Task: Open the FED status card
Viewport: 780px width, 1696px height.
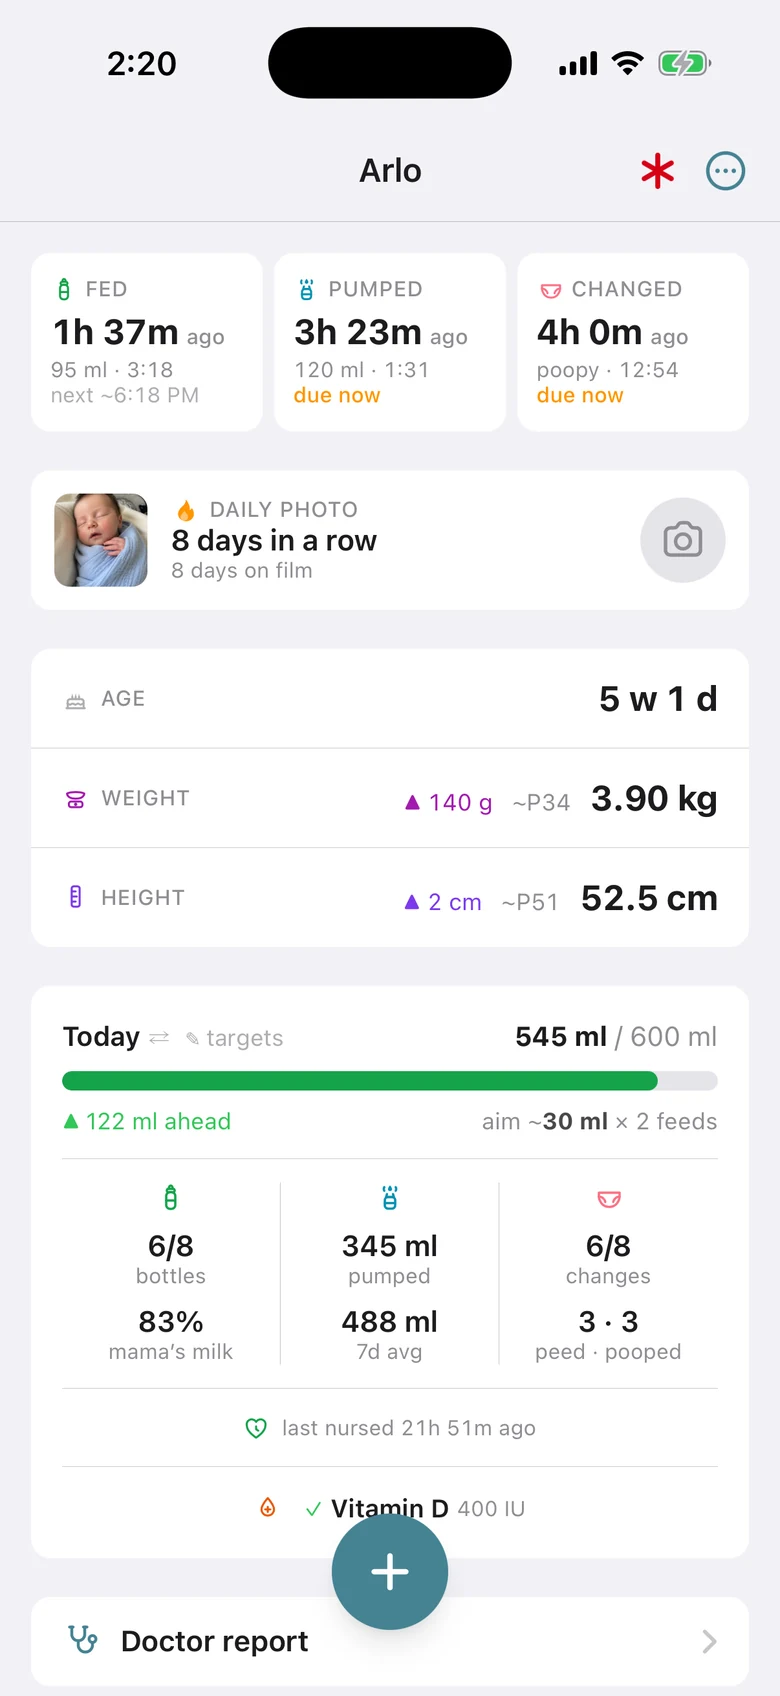Action: point(147,342)
